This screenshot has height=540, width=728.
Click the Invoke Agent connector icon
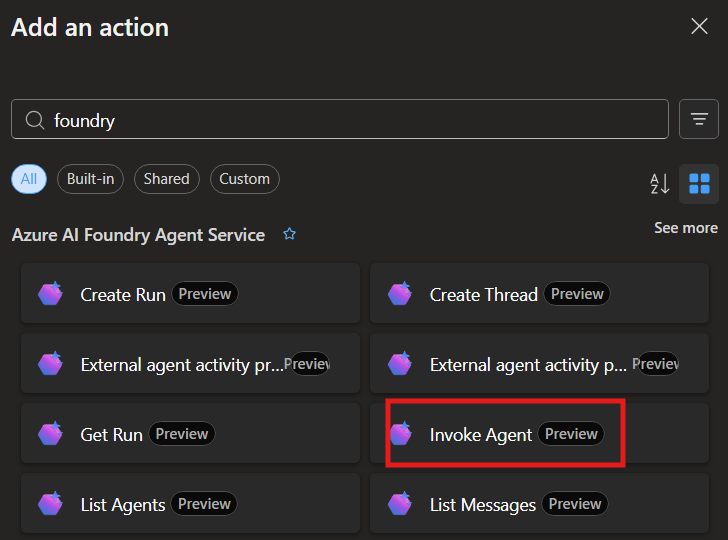click(x=401, y=433)
